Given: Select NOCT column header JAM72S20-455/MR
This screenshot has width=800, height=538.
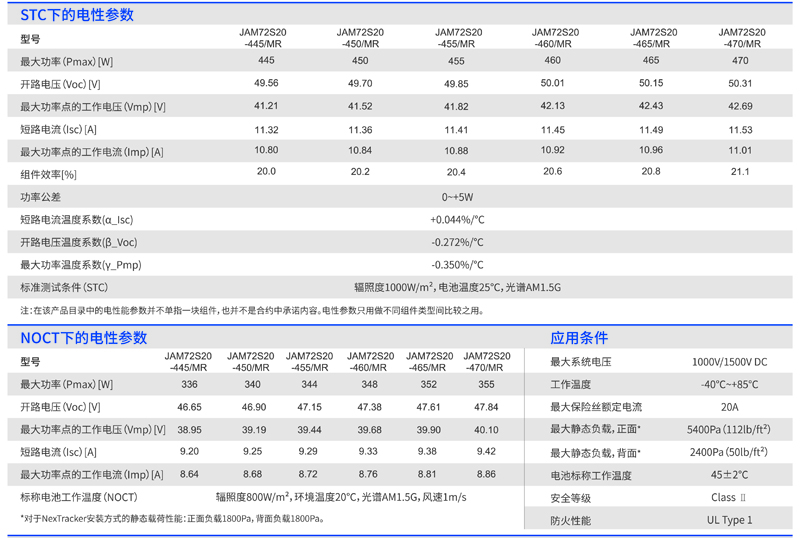Looking at the screenshot, I should (x=309, y=362).
